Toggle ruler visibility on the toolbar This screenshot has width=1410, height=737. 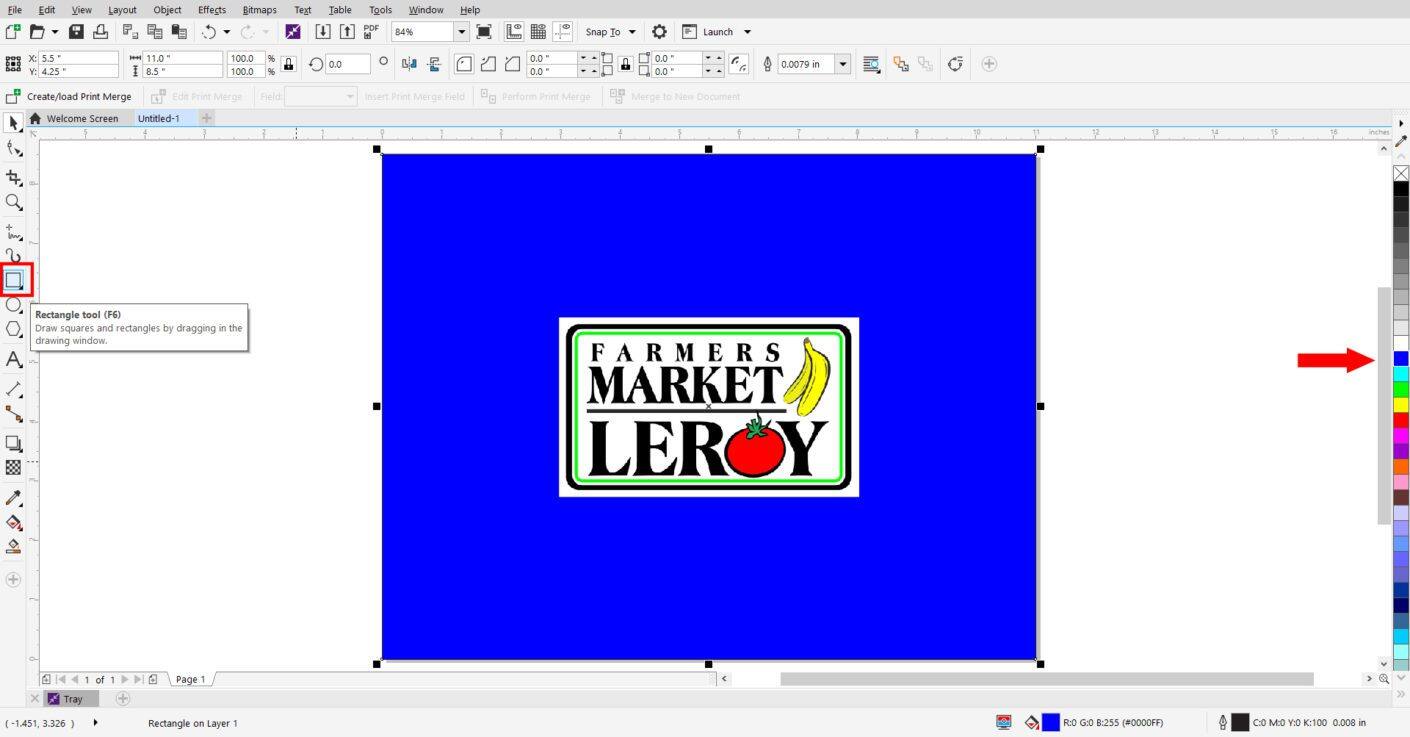(x=512, y=31)
